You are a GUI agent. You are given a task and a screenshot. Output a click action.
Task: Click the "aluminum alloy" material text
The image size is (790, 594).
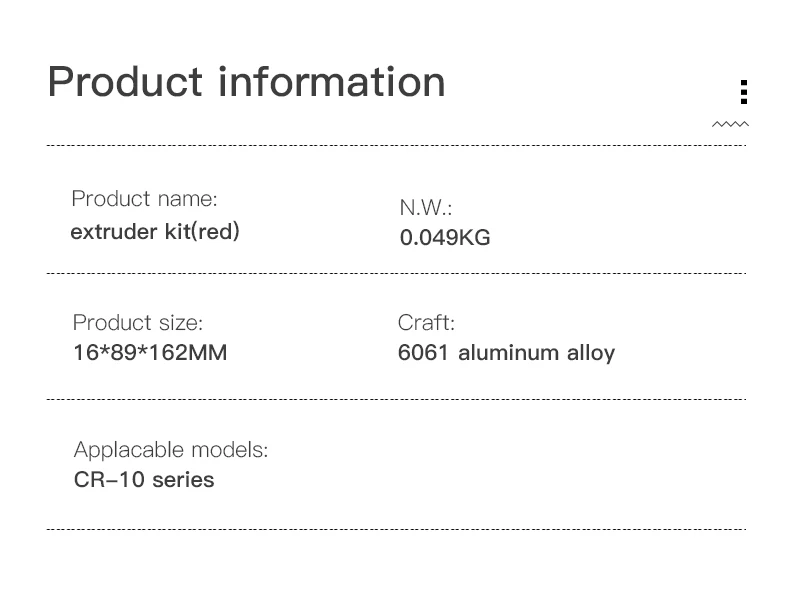(536, 353)
